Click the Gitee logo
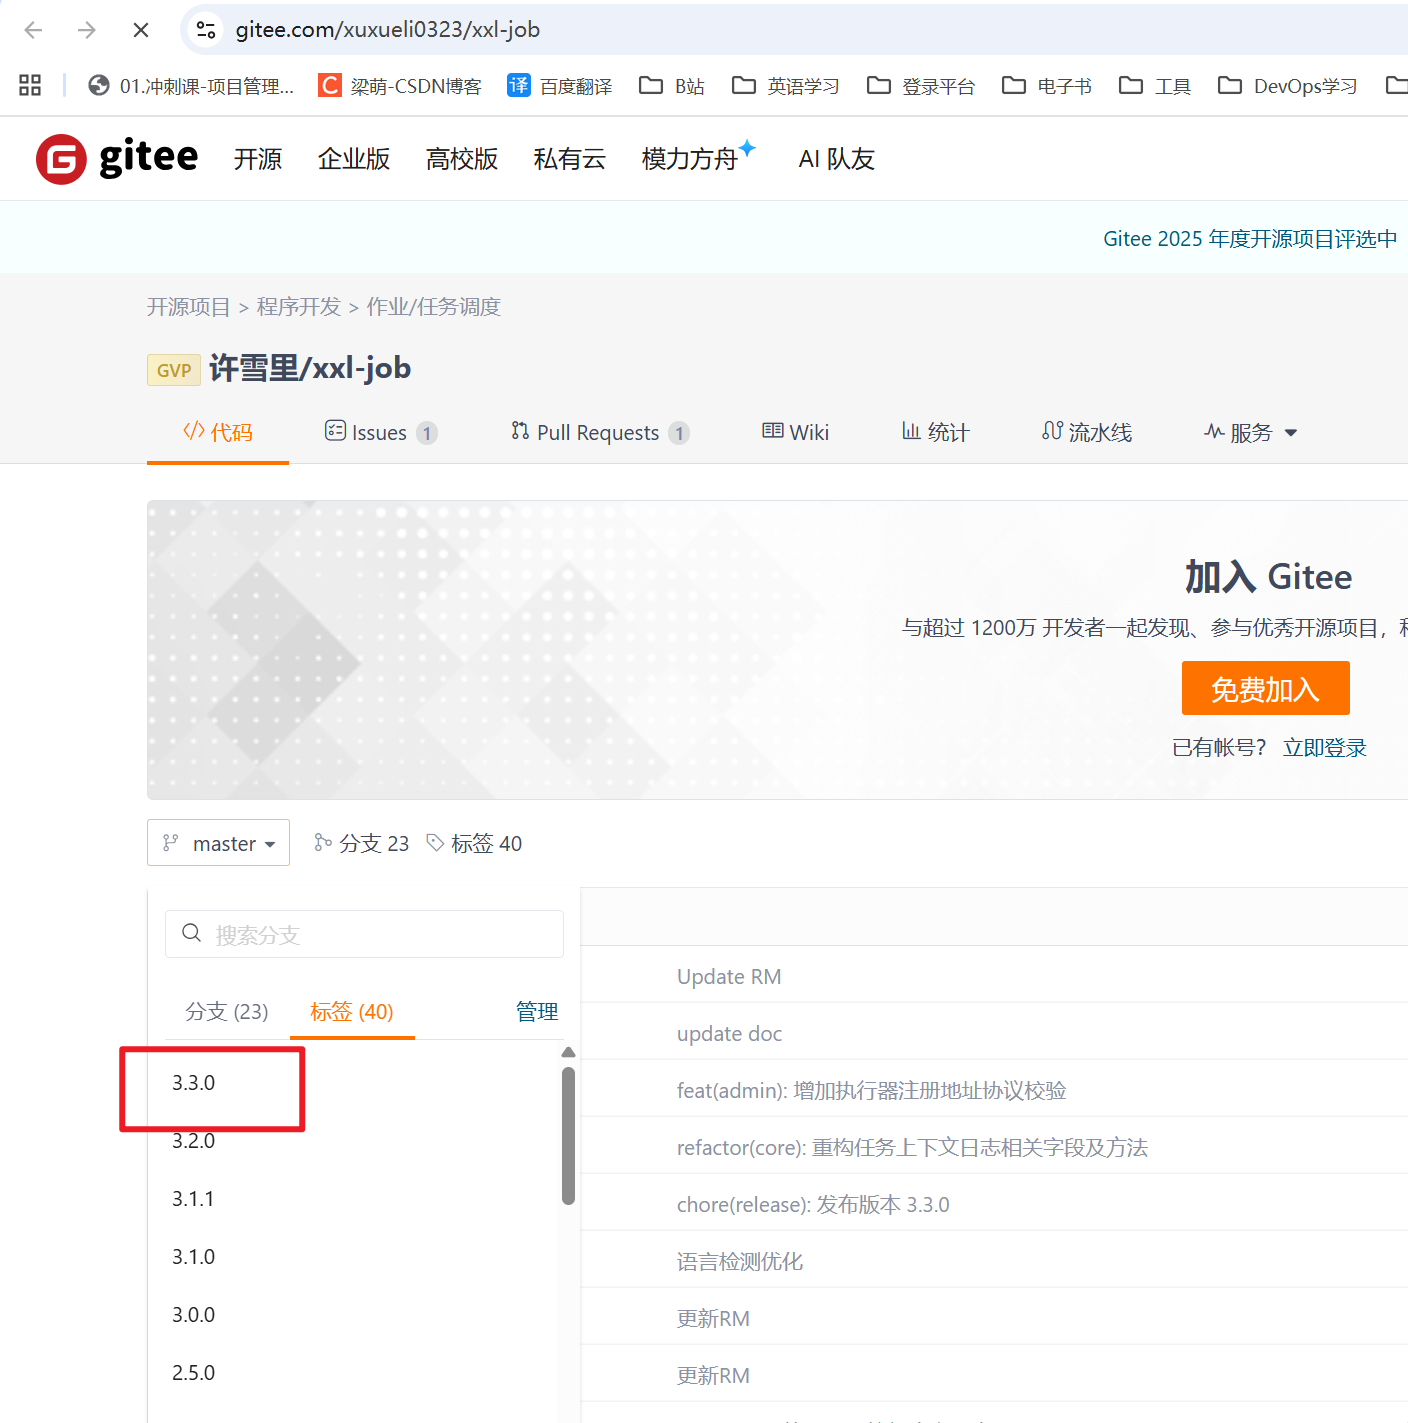 pyautogui.click(x=117, y=159)
